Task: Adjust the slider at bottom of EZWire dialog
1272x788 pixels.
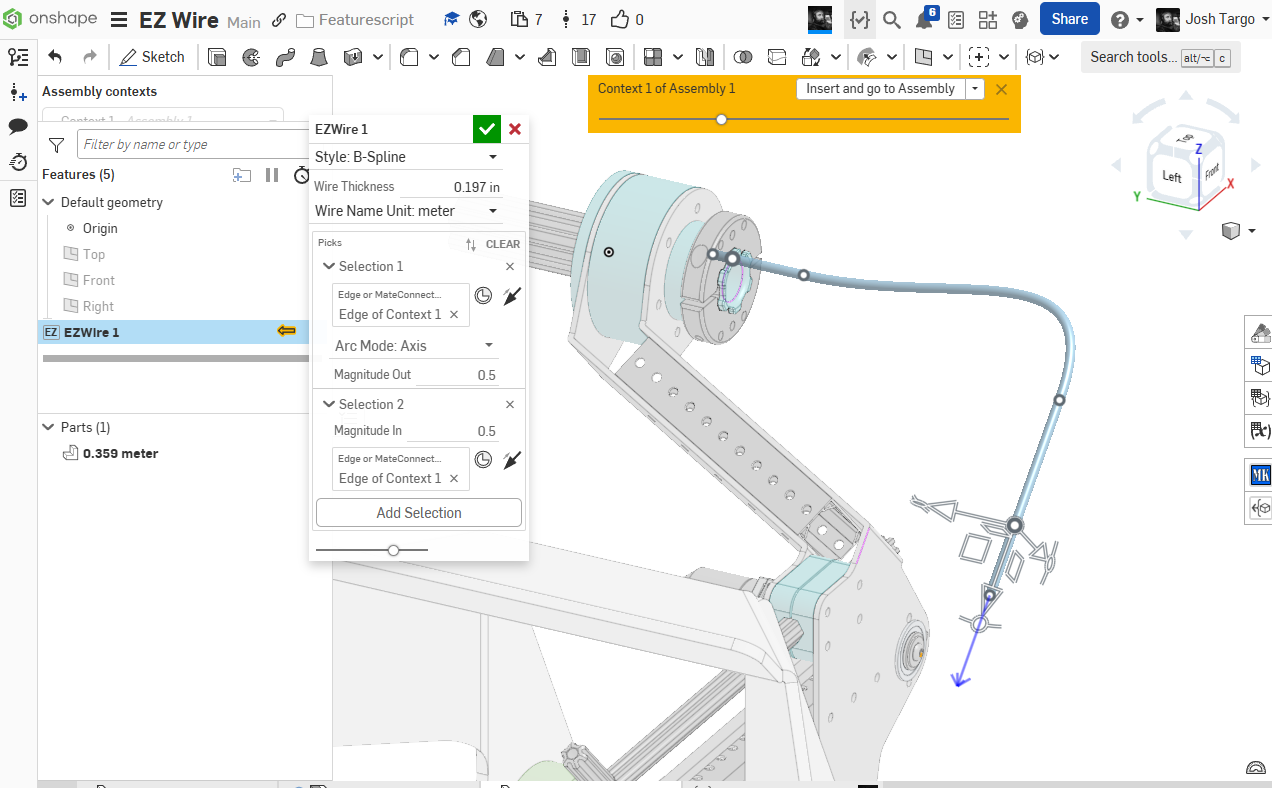Action: click(x=393, y=550)
